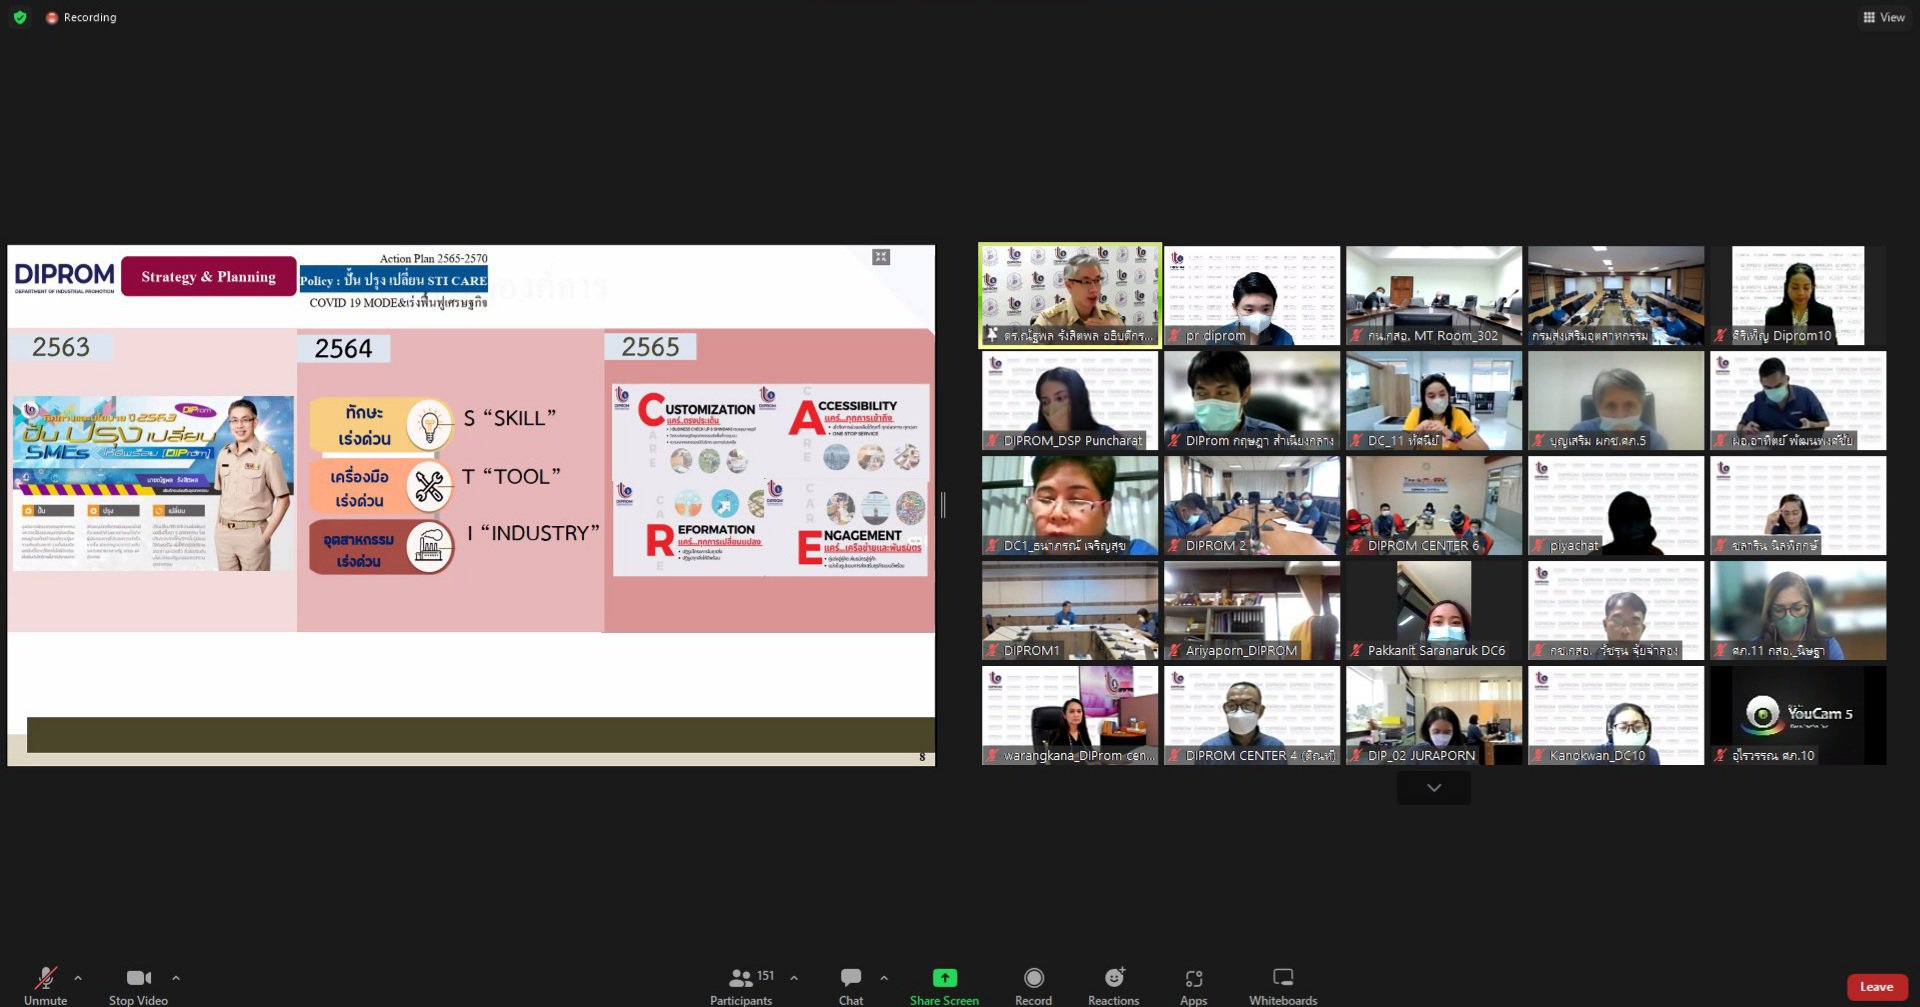This screenshot has height=1007, width=1920.
Task: Select the MT Room_302 video tile
Action: coord(1434,296)
